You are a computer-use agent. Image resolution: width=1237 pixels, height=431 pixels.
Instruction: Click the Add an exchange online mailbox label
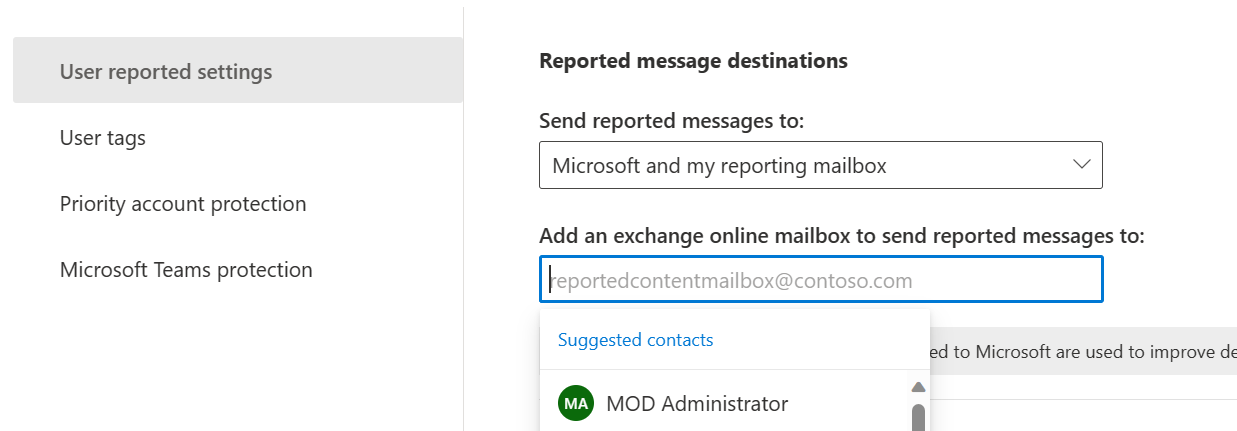click(x=841, y=236)
